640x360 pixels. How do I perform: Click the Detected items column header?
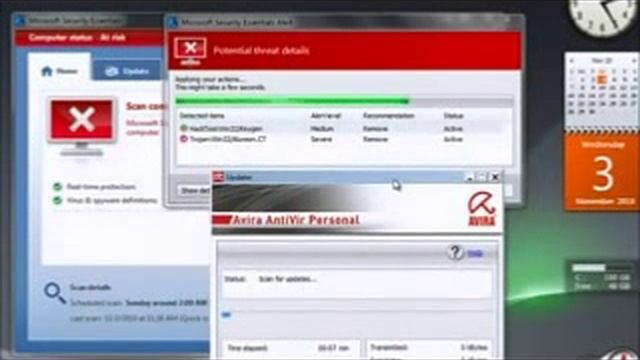[x=202, y=116]
